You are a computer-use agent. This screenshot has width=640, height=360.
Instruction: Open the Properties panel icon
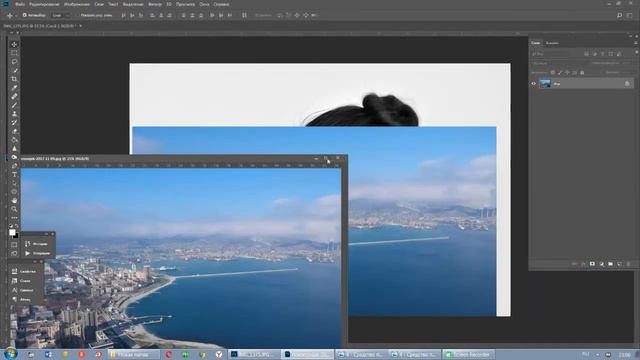click(14, 271)
